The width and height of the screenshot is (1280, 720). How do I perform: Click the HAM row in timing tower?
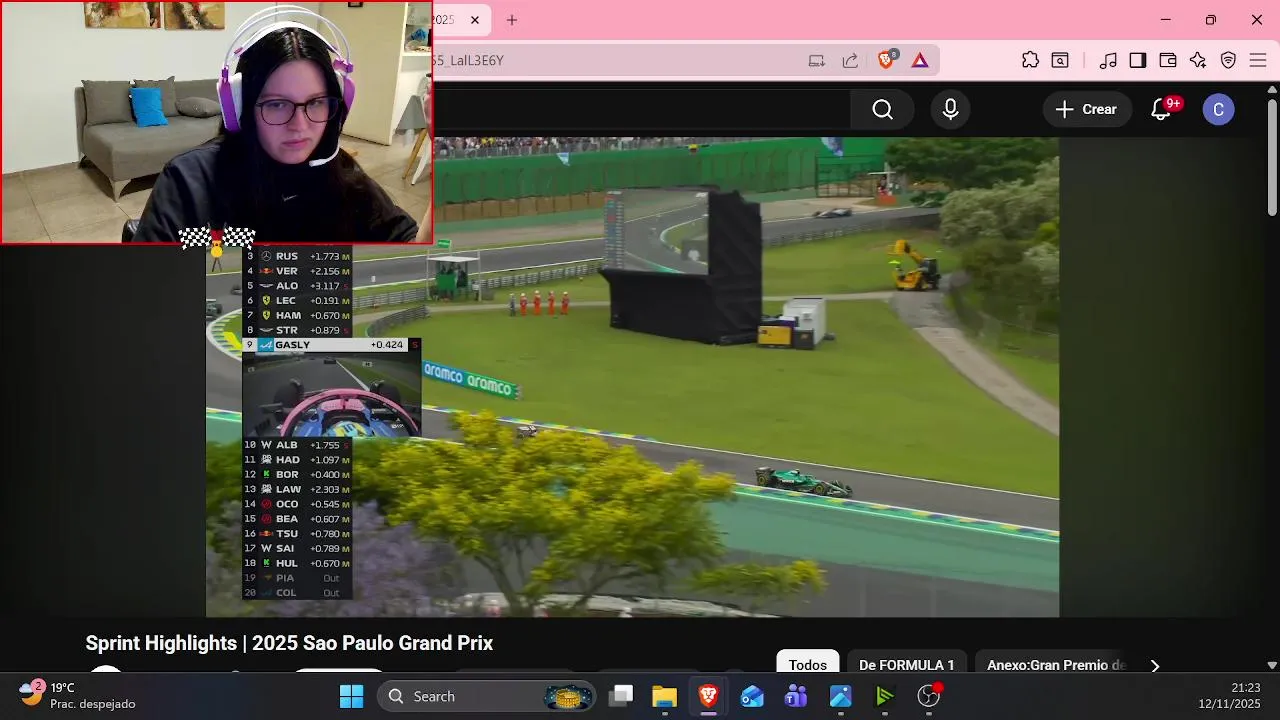297,316
